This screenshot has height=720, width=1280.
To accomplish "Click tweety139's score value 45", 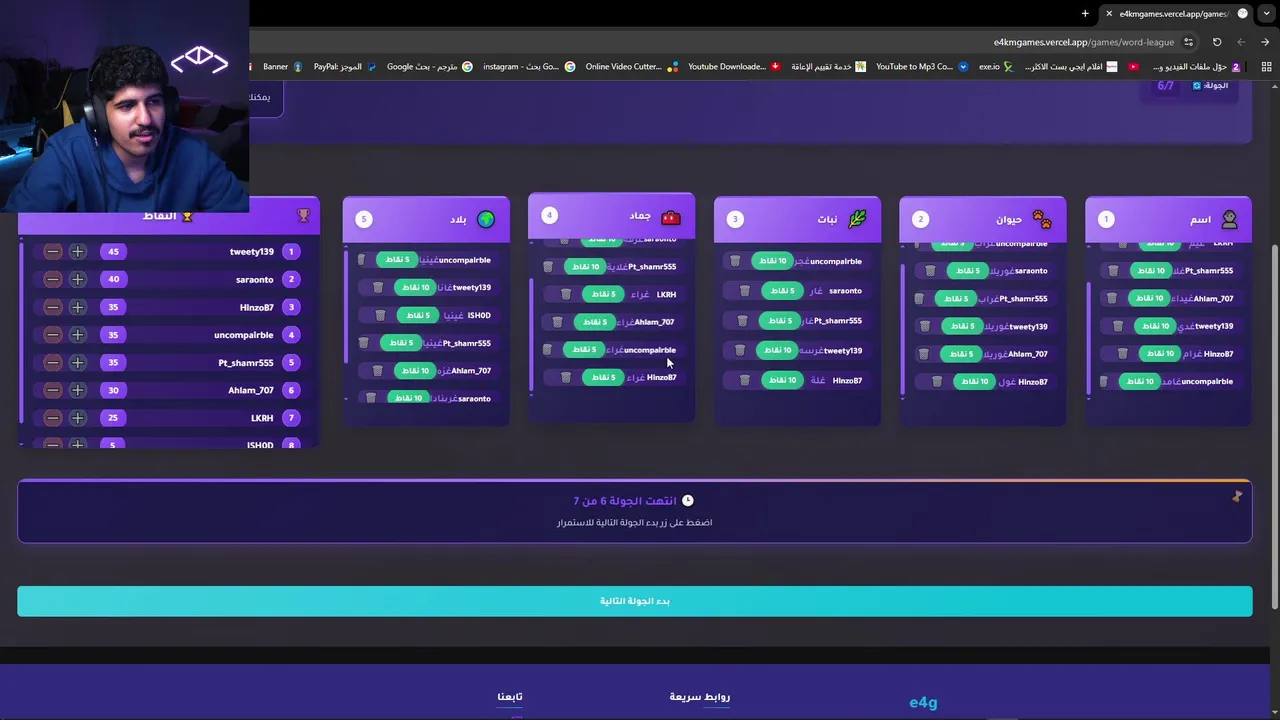I will (113, 252).
